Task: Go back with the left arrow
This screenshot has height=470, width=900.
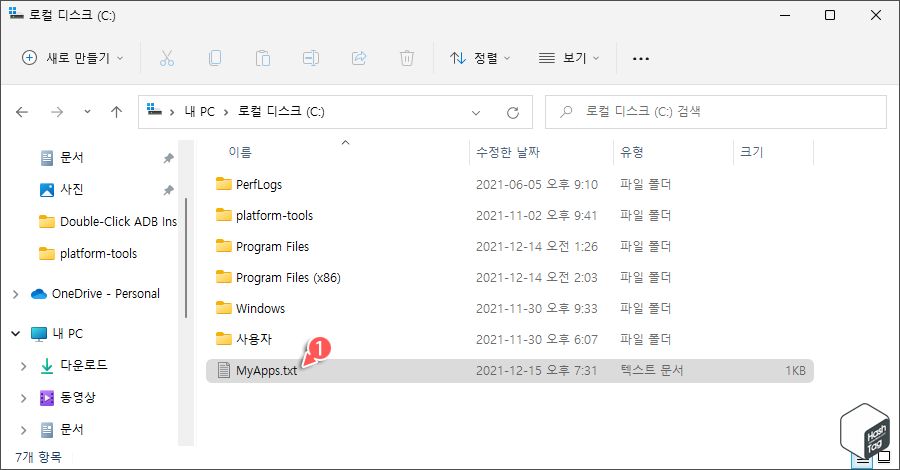Action: pyautogui.click(x=22, y=112)
